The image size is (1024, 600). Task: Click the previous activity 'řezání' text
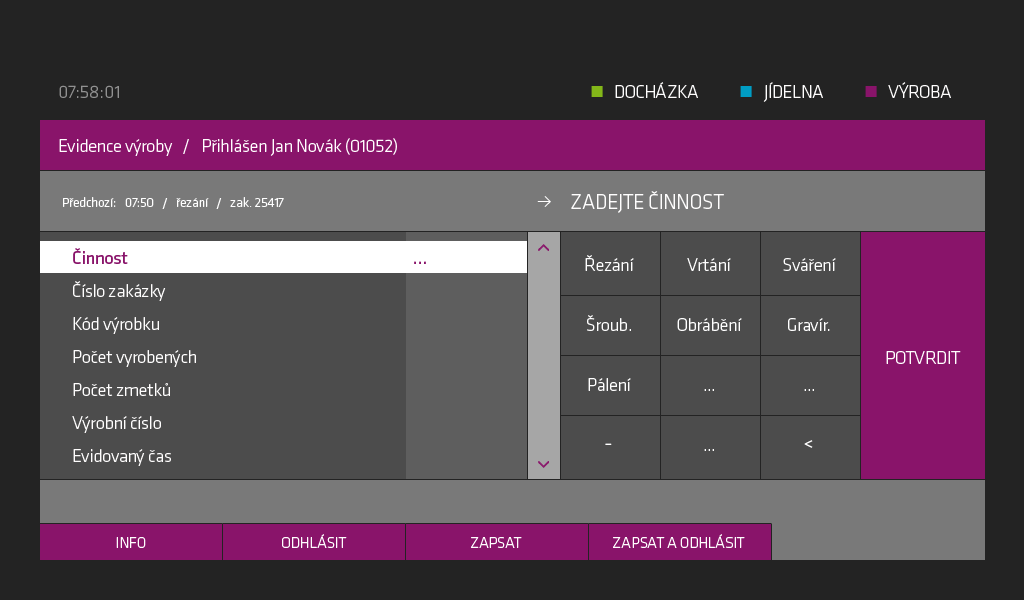[192, 202]
